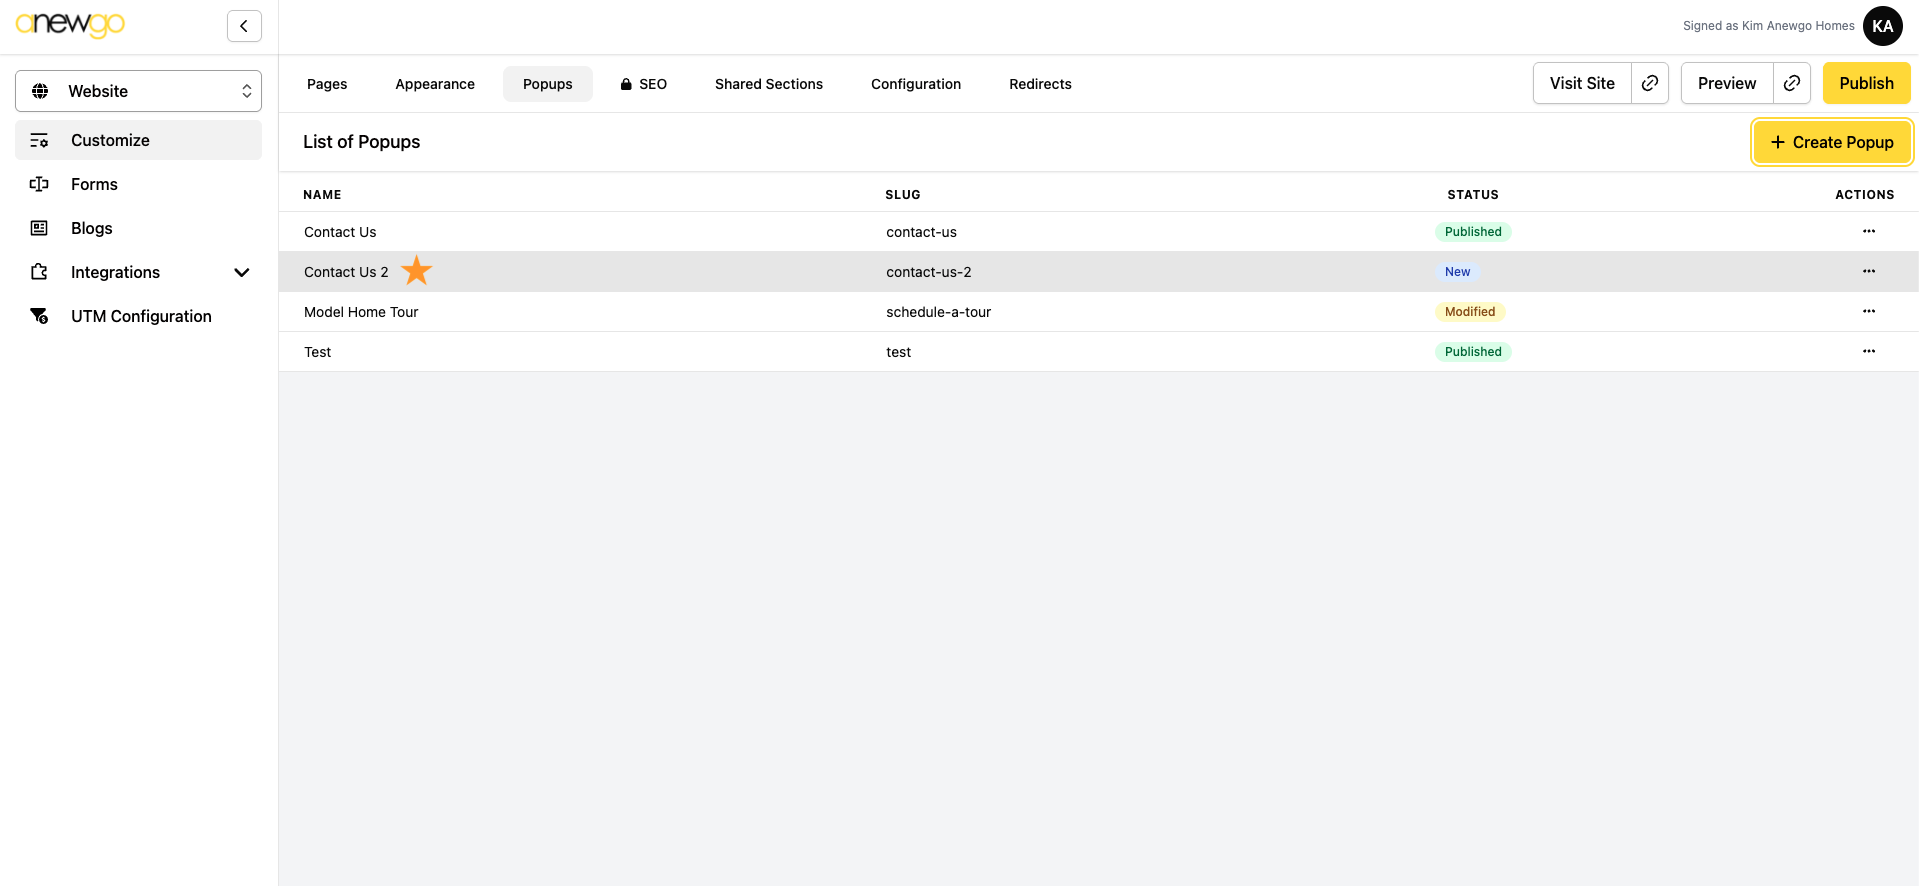This screenshot has height=886, width=1919.
Task: Open actions menu for Model Home Tour
Action: pos(1868,311)
